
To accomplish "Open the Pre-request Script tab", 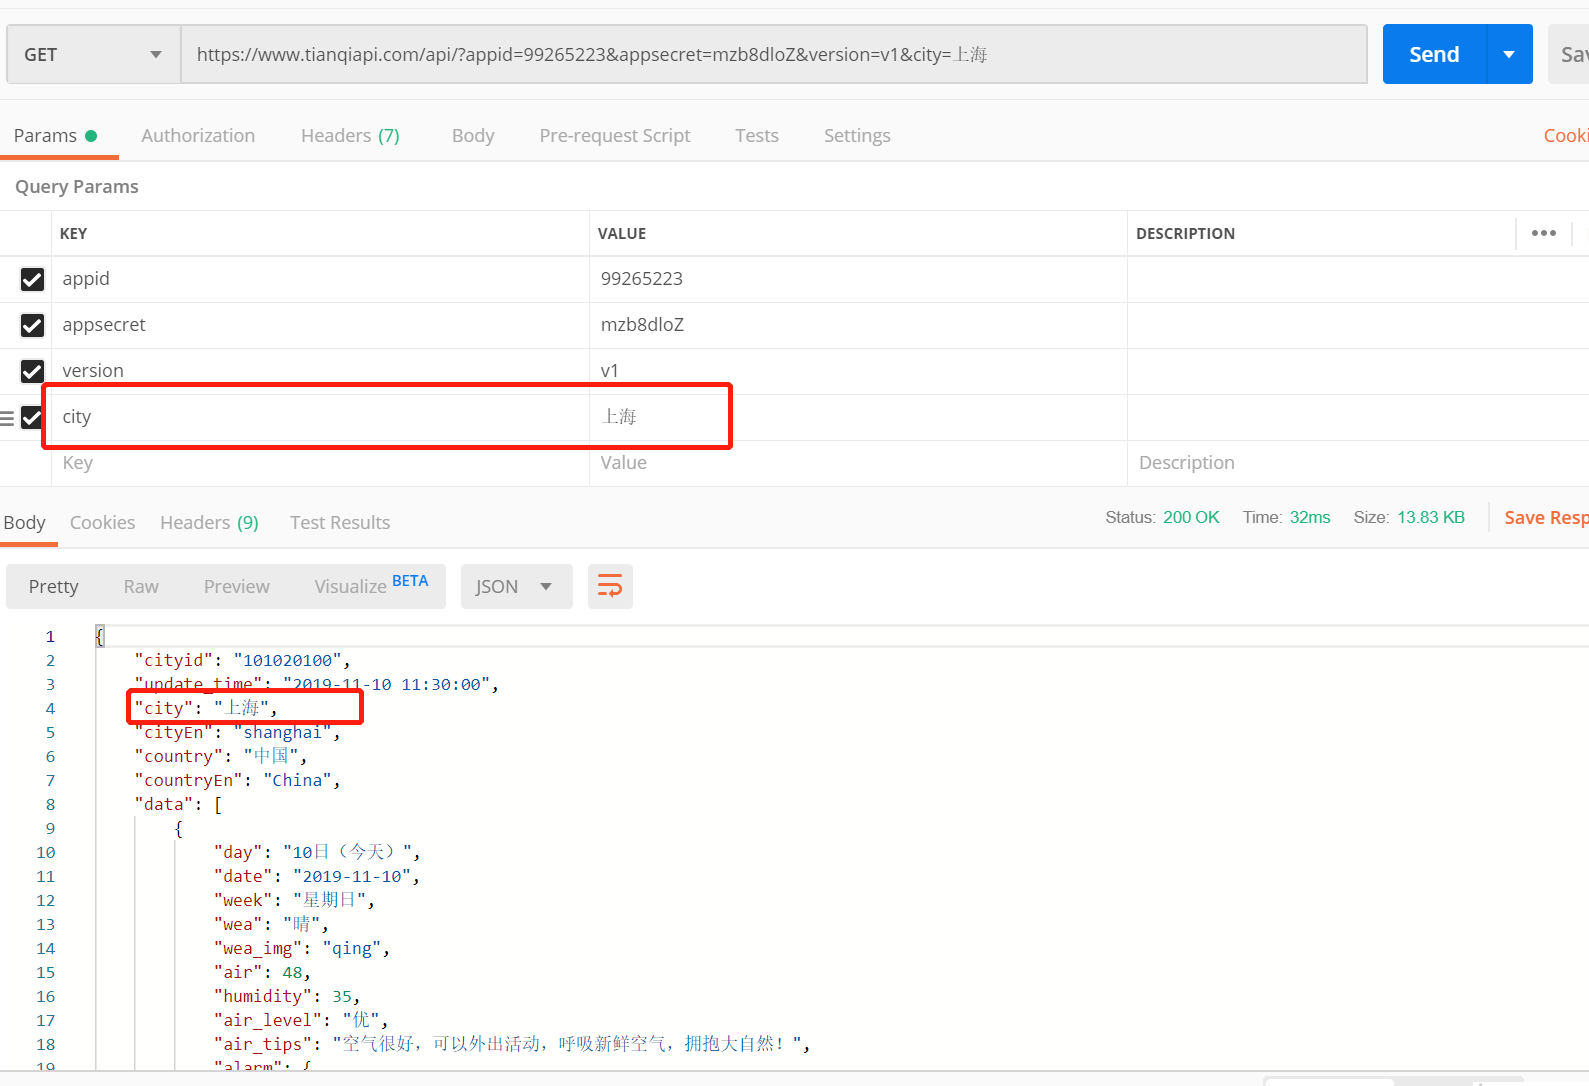I will (x=615, y=135).
